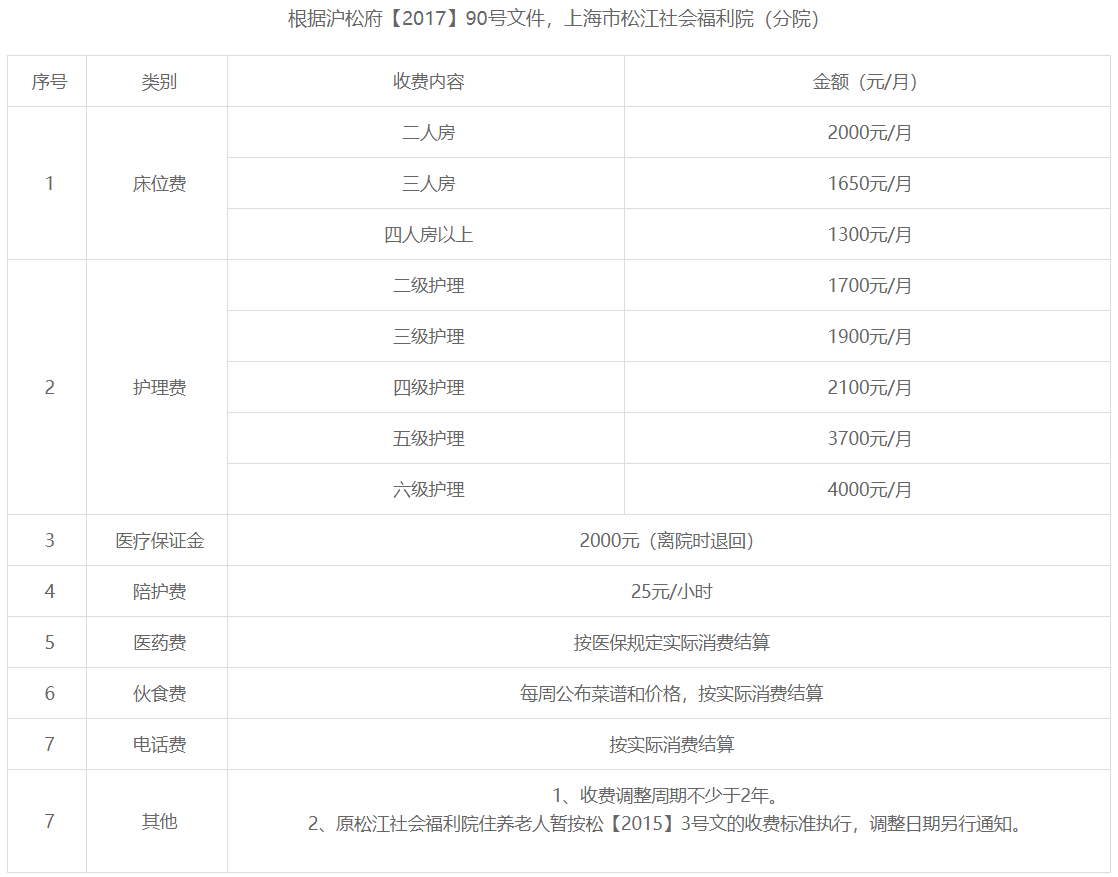Select 按医保规定实际消费结算 text
This screenshot has height=877, width=1118.
coord(672,642)
